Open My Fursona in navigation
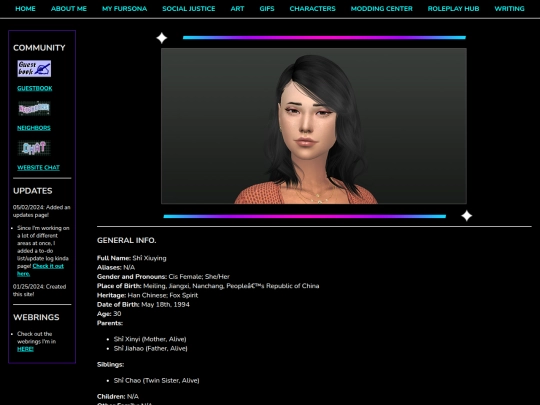Screen dimensions: 540x405 pos(125,9)
